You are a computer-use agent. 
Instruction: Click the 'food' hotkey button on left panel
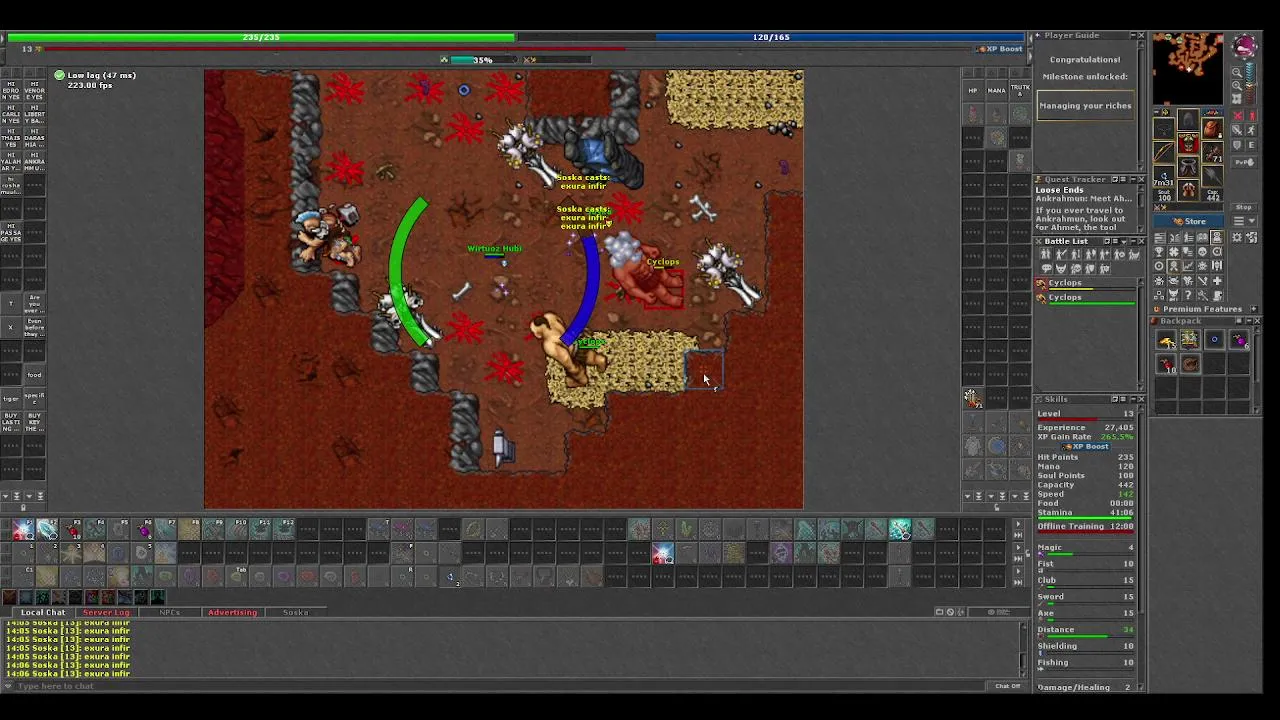pos(34,375)
